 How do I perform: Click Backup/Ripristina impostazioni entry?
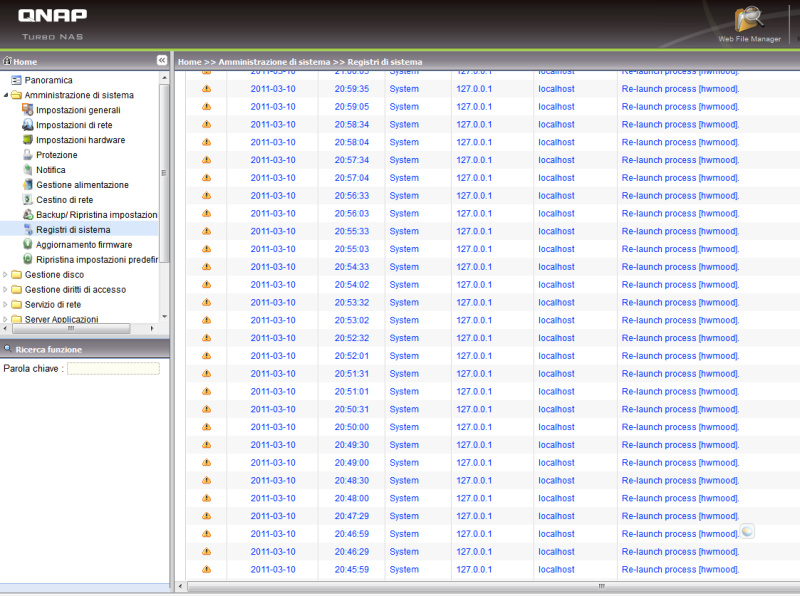point(96,215)
